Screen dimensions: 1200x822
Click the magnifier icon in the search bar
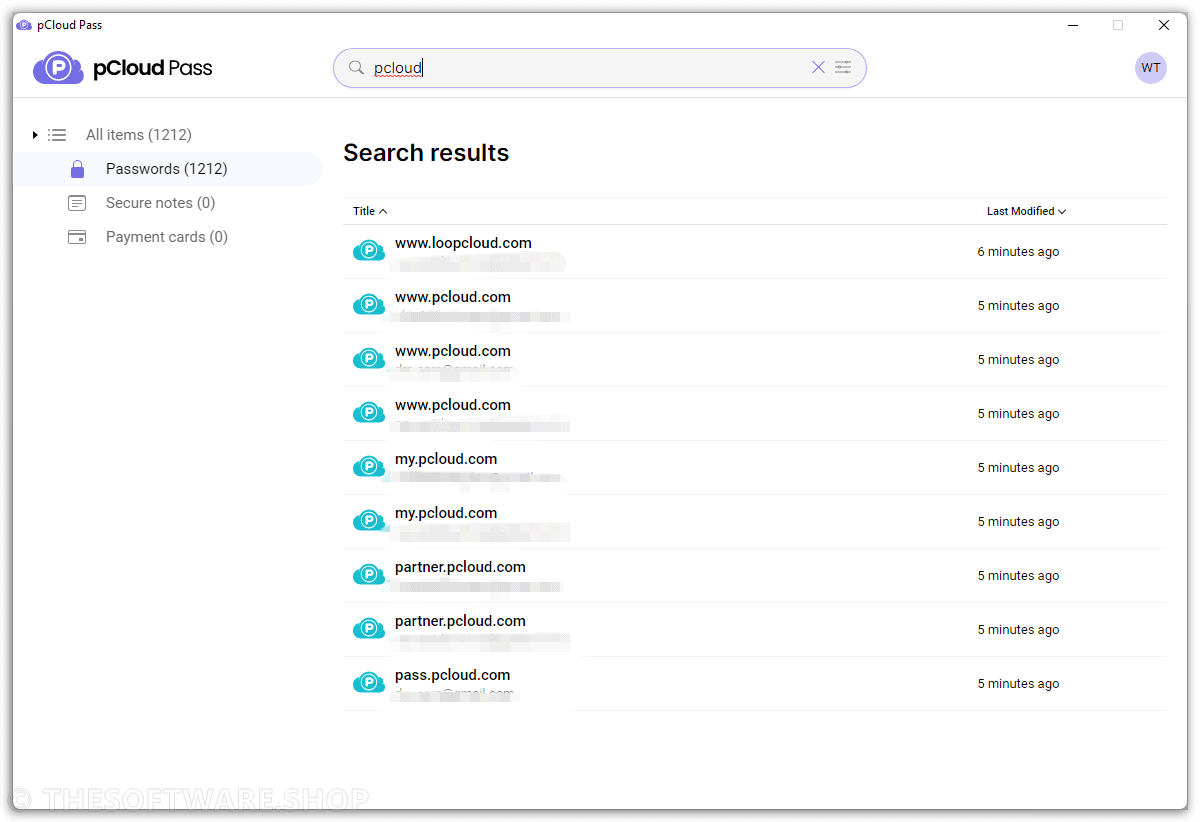point(356,68)
